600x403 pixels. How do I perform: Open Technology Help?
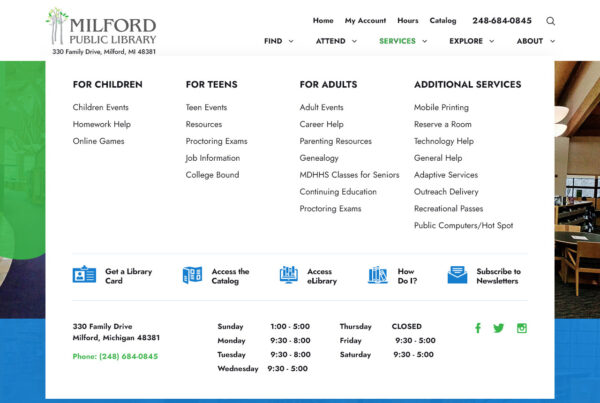point(444,141)
